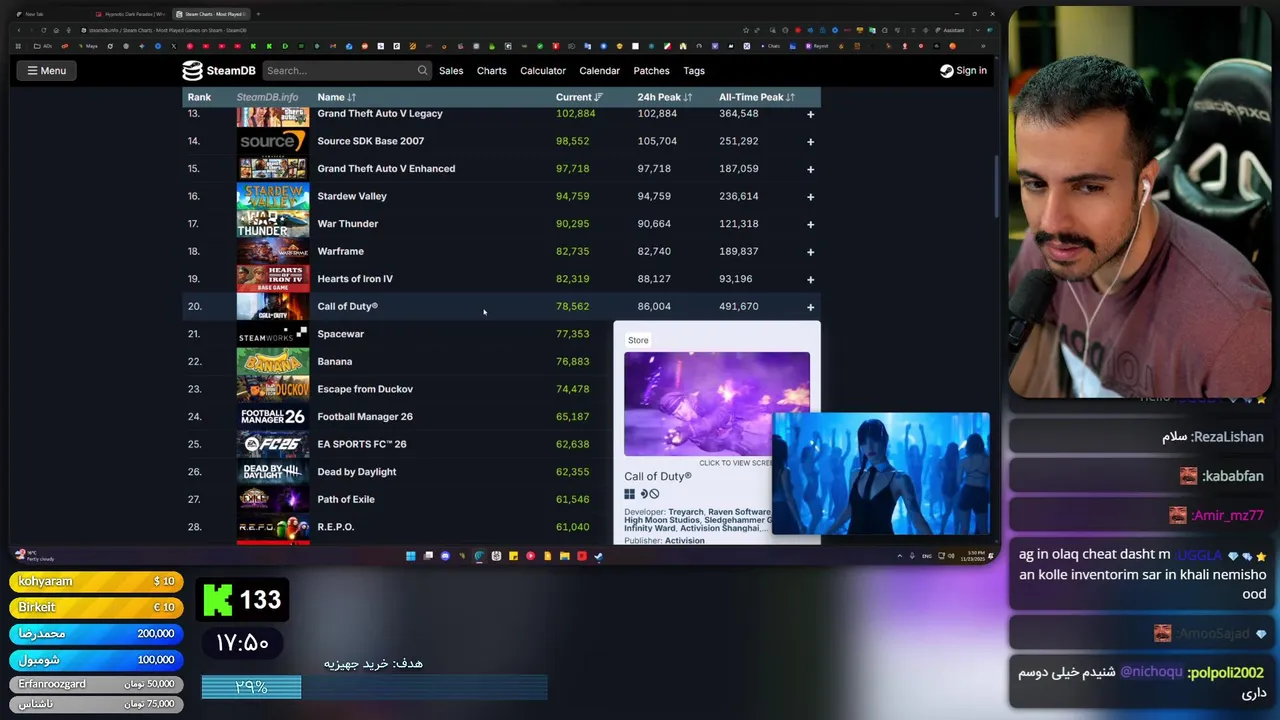This screenshot has width=1280, height=720.
Task: Open Path of Exile link
Action: (x=346, y=499)
